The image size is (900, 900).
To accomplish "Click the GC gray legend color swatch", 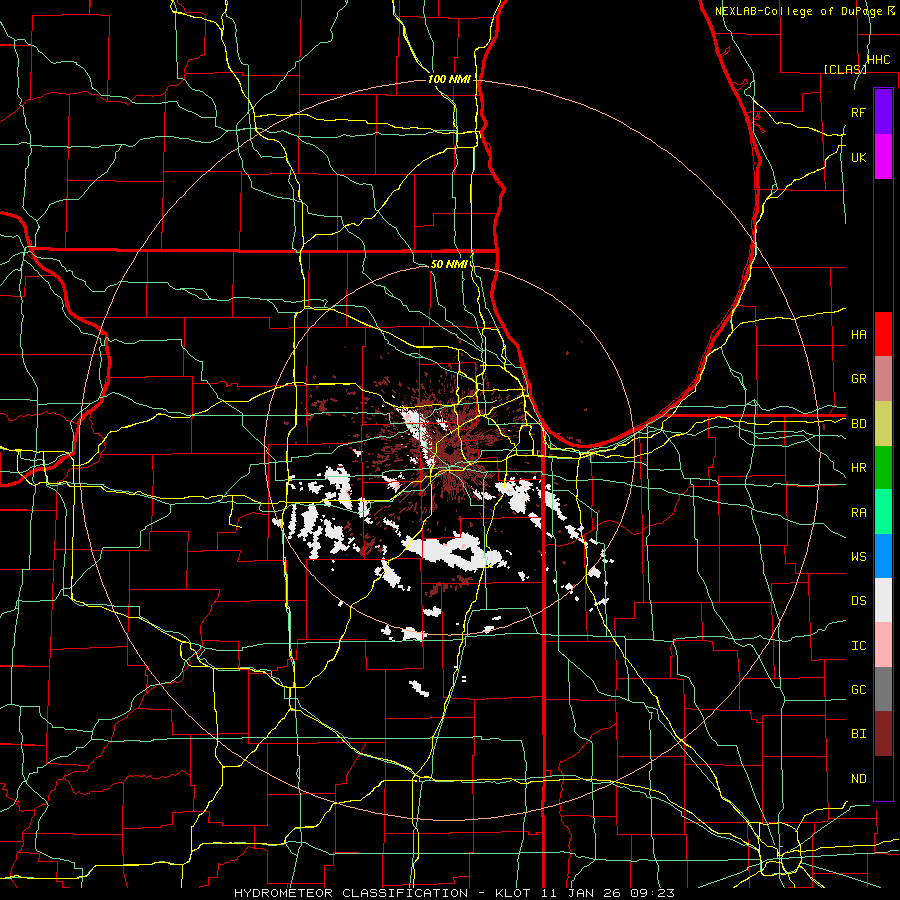I will point(883,689).
